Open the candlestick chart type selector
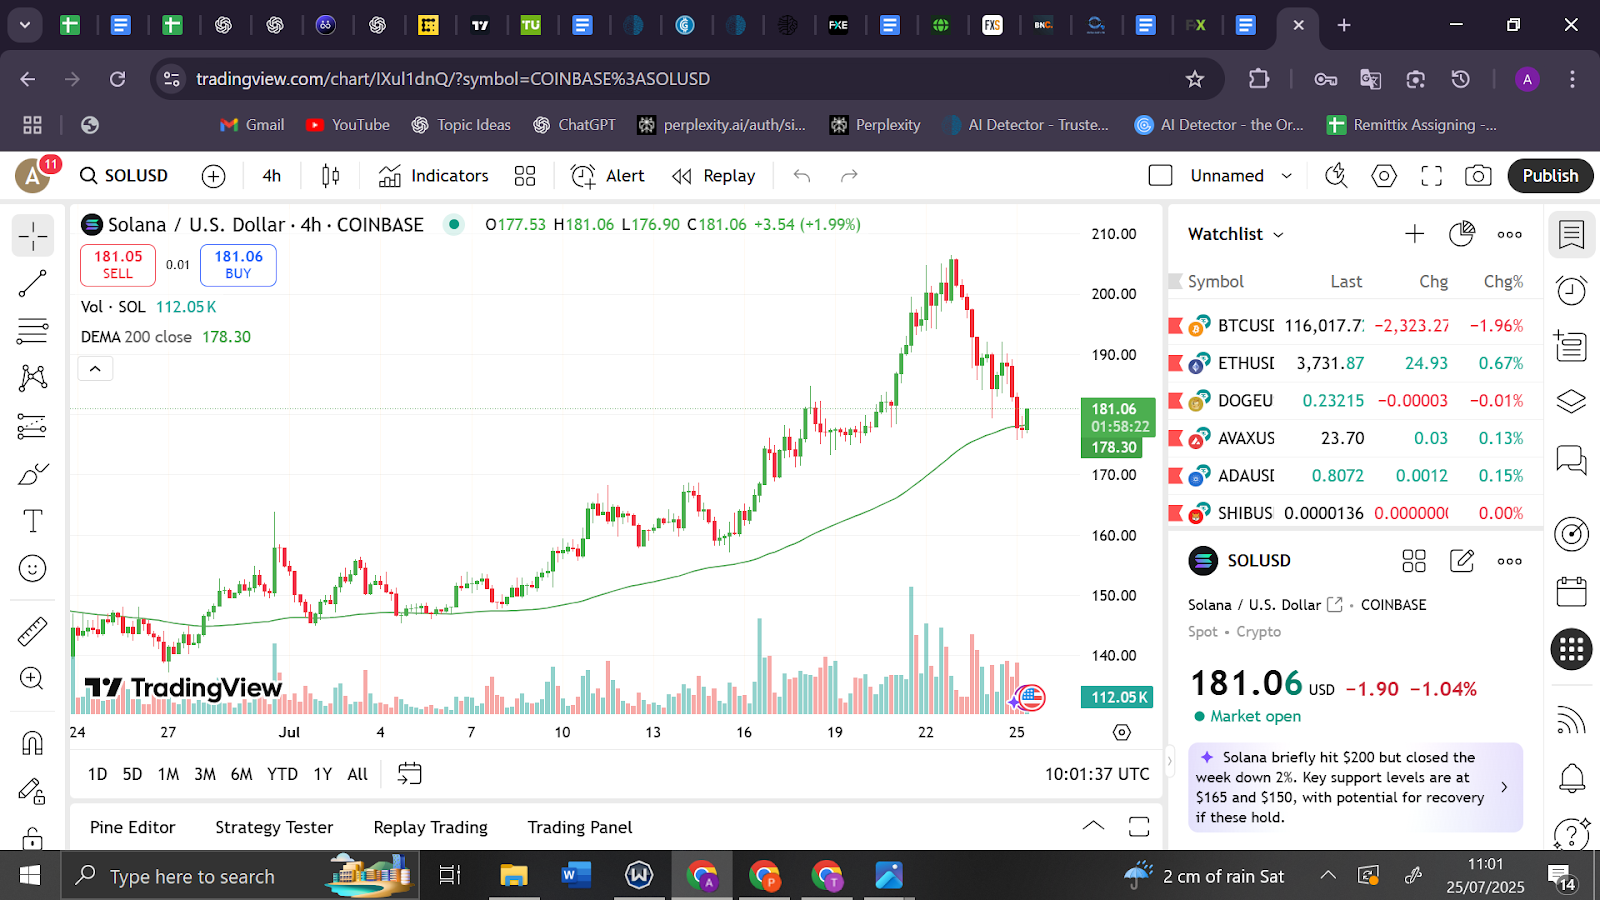The width and height of the screenshot is (1600, 900). click(x=330, y=176)
